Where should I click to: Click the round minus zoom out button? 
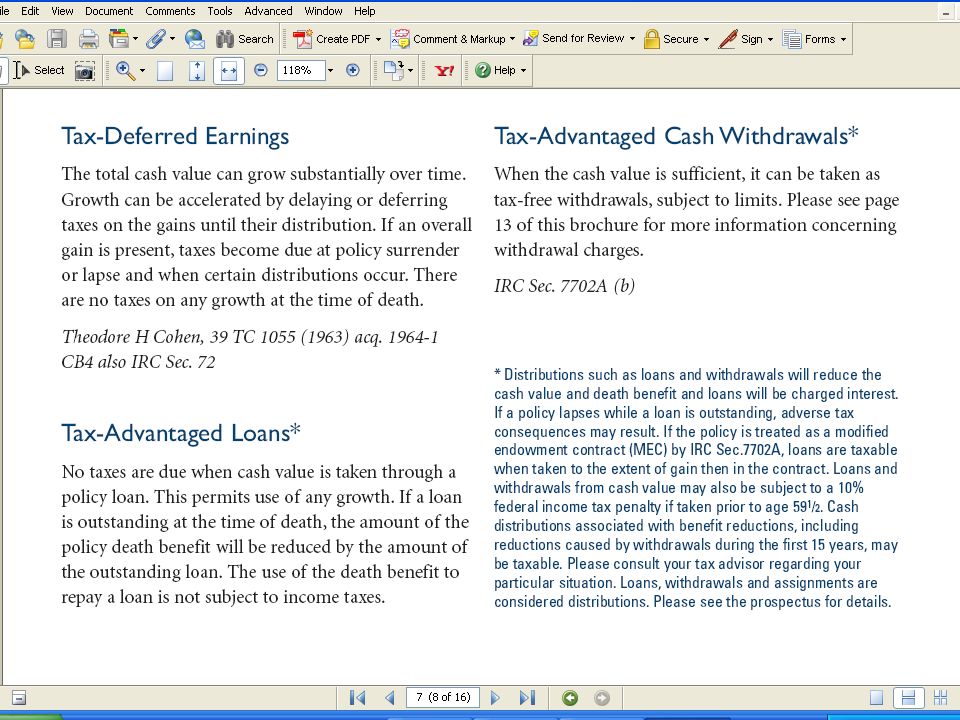pyautogui.click(x=261, y=70)
